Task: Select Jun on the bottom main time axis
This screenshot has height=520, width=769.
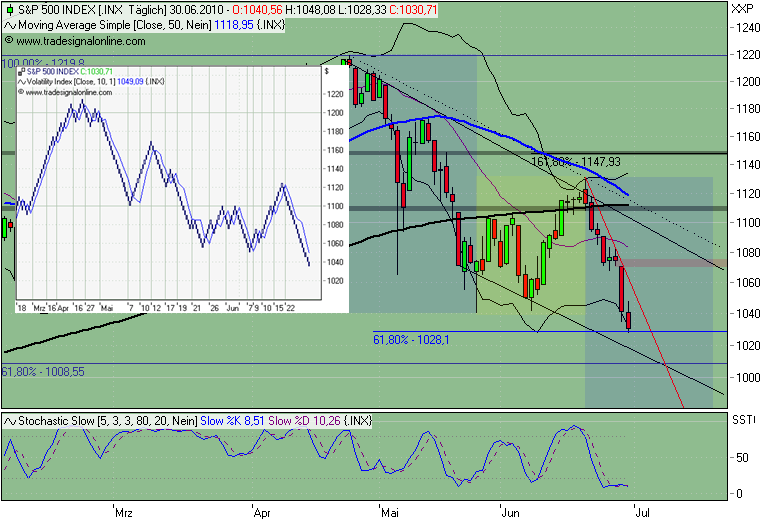Action: [511, 513]
